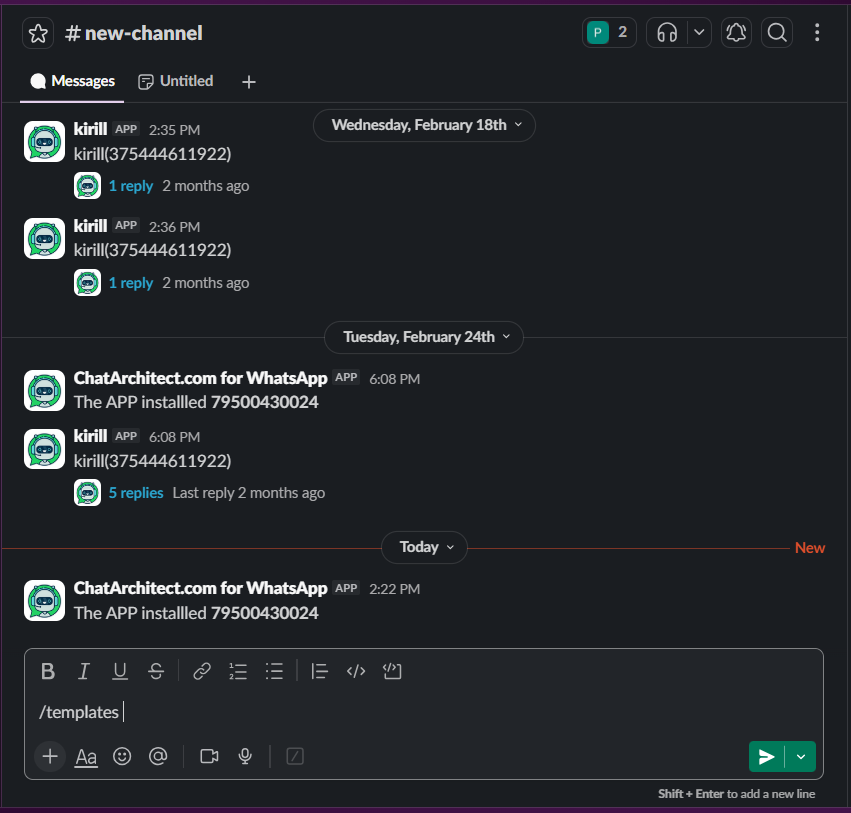851x813 pixels.
Task: Insert a code block
Action: click(392, 671)
